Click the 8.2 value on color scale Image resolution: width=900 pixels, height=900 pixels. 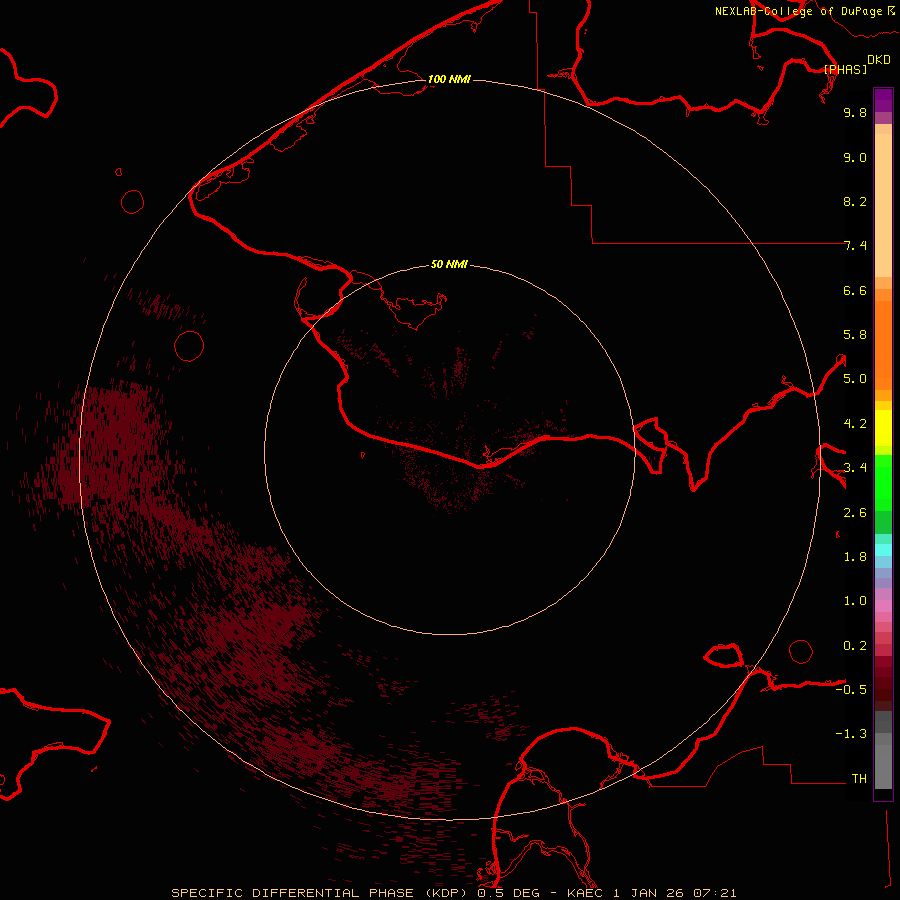[855, 201]
